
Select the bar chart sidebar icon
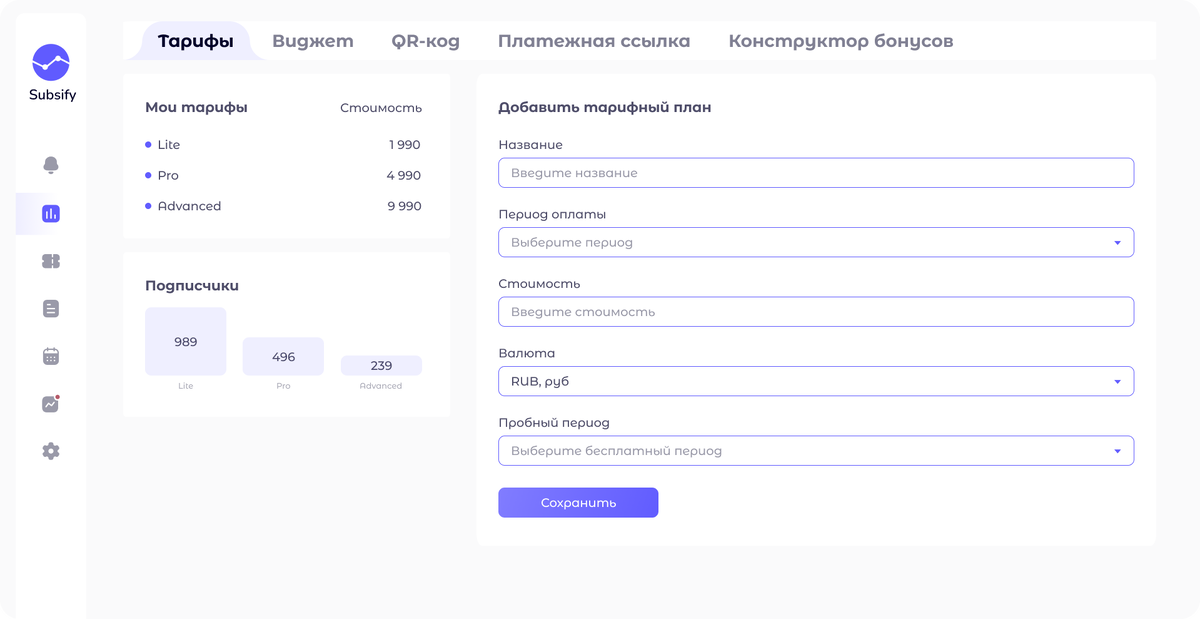[51, 213]
